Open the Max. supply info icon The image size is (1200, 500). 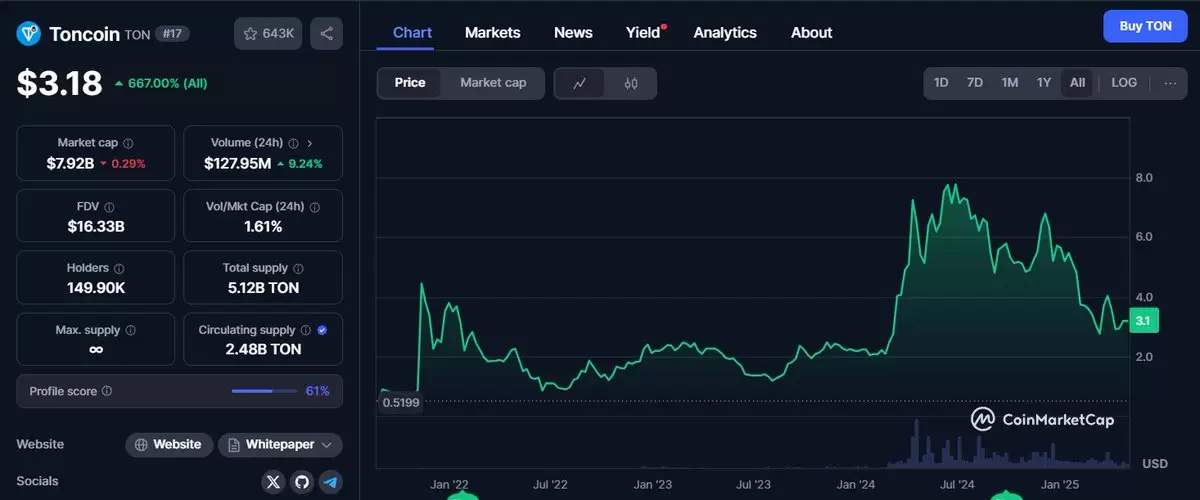click(130, 330)
